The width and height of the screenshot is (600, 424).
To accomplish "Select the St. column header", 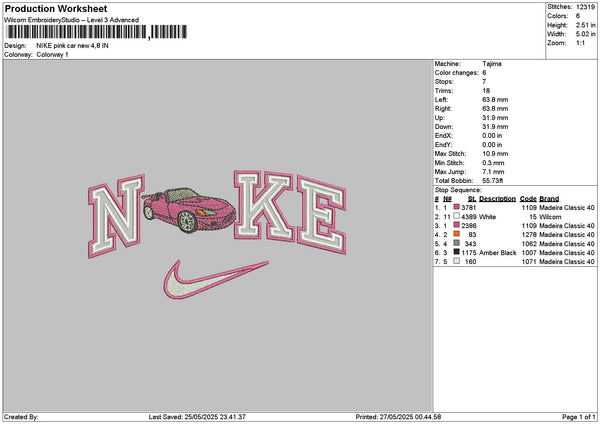I will click(471, 199).
